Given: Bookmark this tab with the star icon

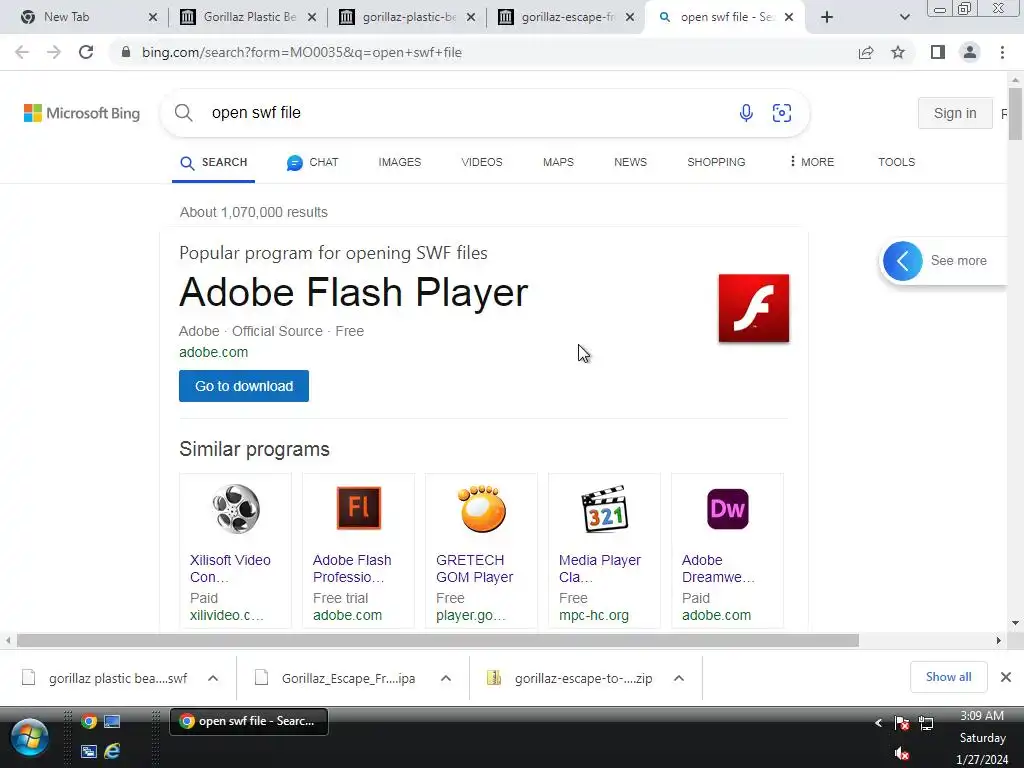Looking at the screenshot, I should [898, 52].
